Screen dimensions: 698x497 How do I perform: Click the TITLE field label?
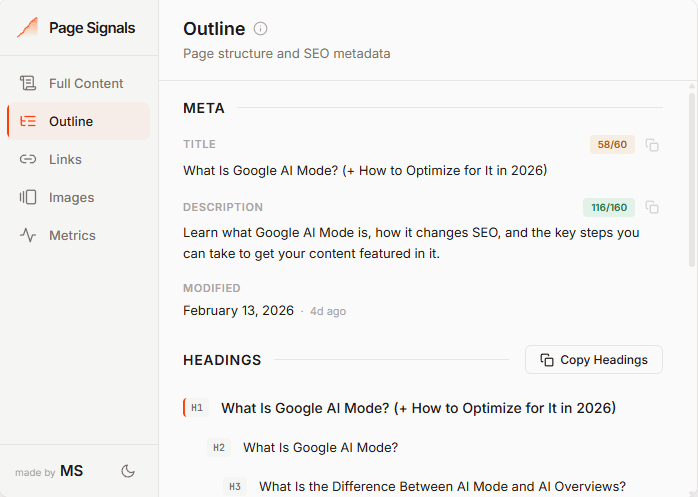[199, 144]
